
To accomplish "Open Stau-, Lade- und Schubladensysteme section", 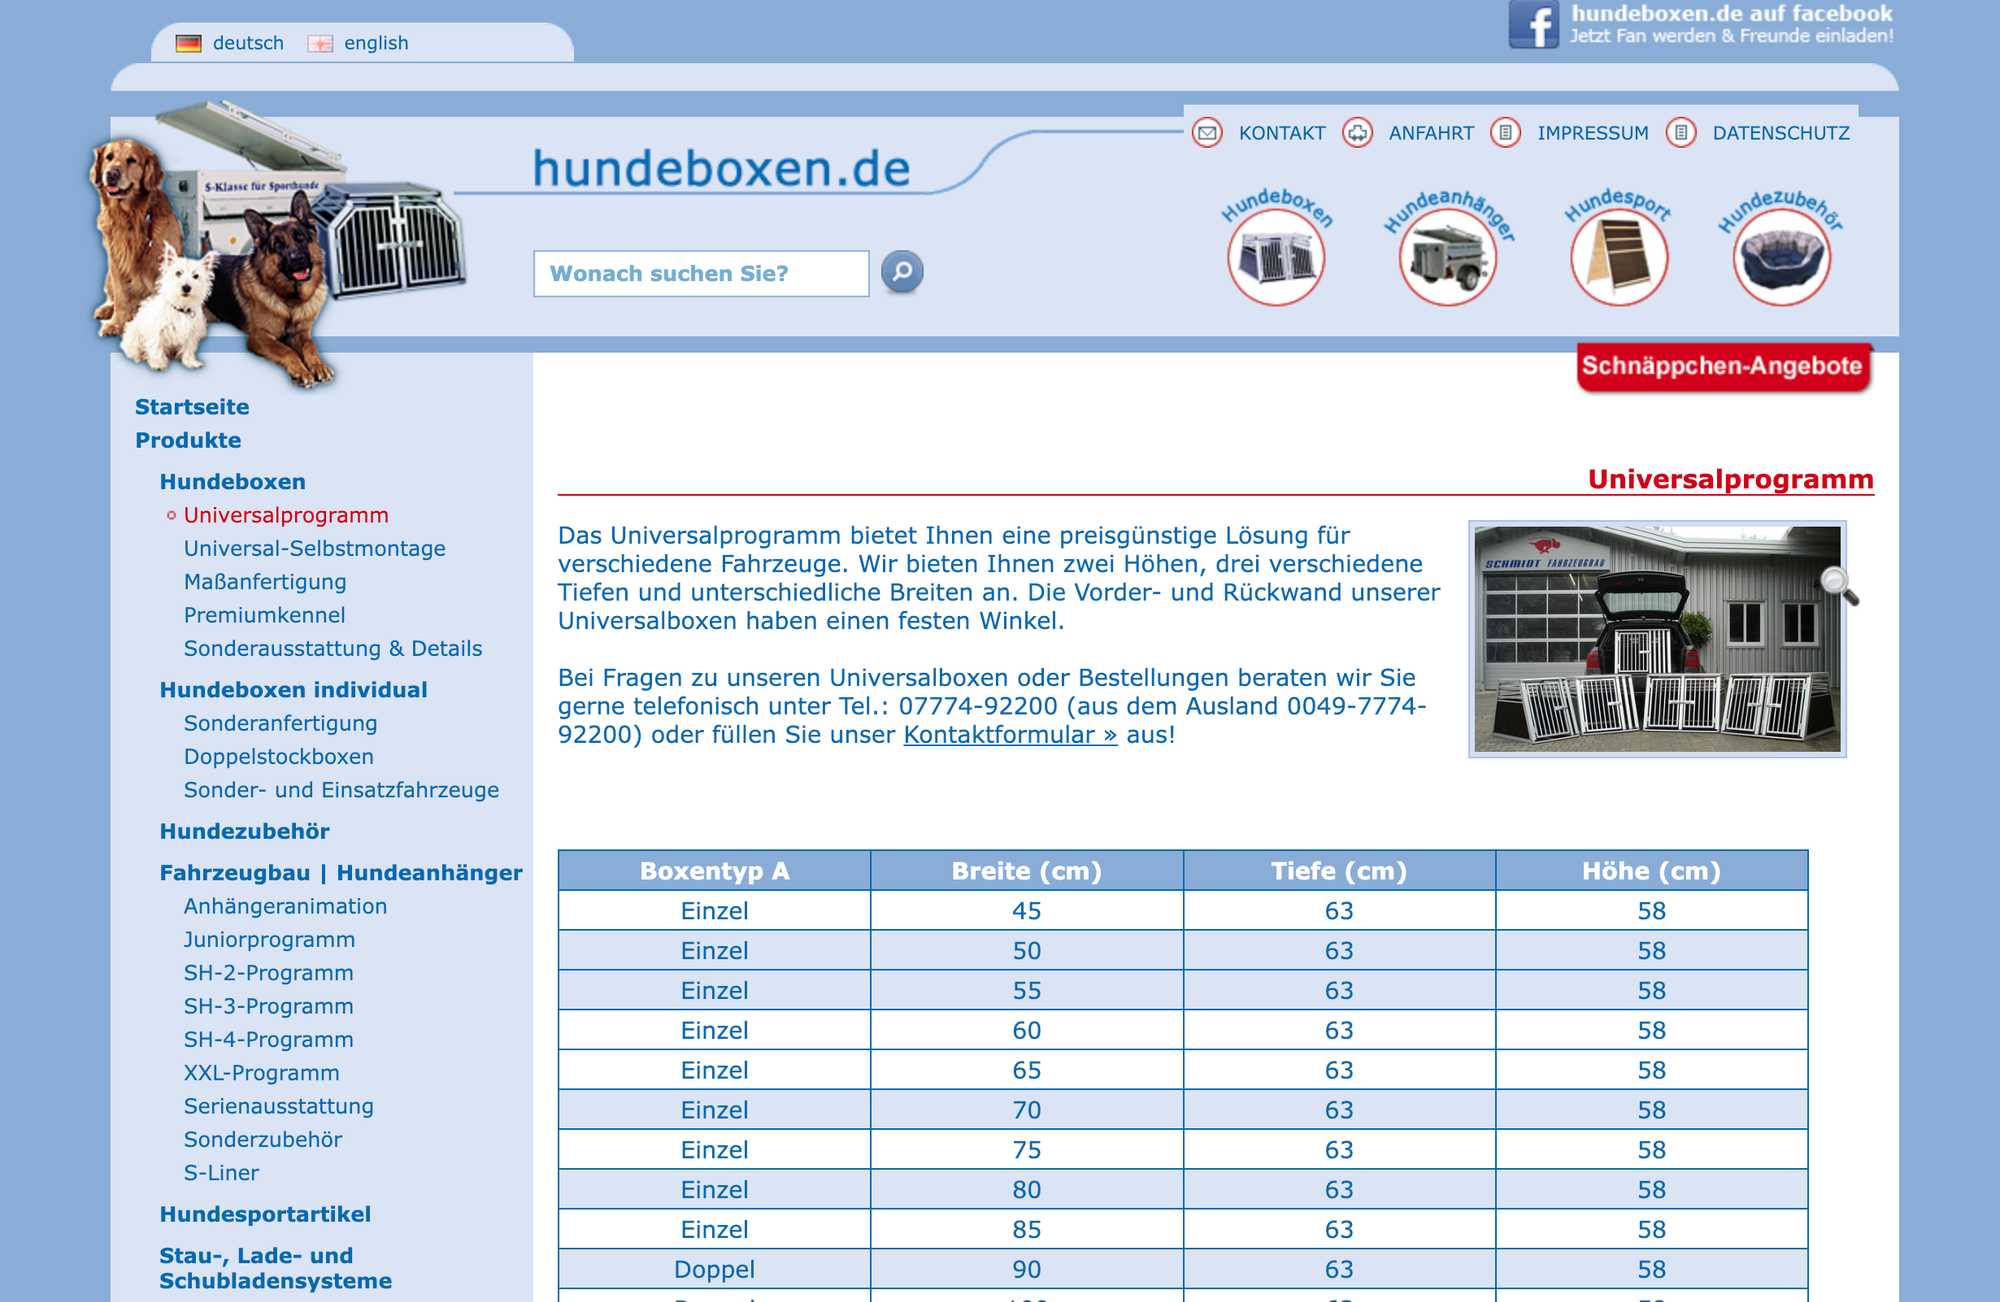I will pos(275,1268).
